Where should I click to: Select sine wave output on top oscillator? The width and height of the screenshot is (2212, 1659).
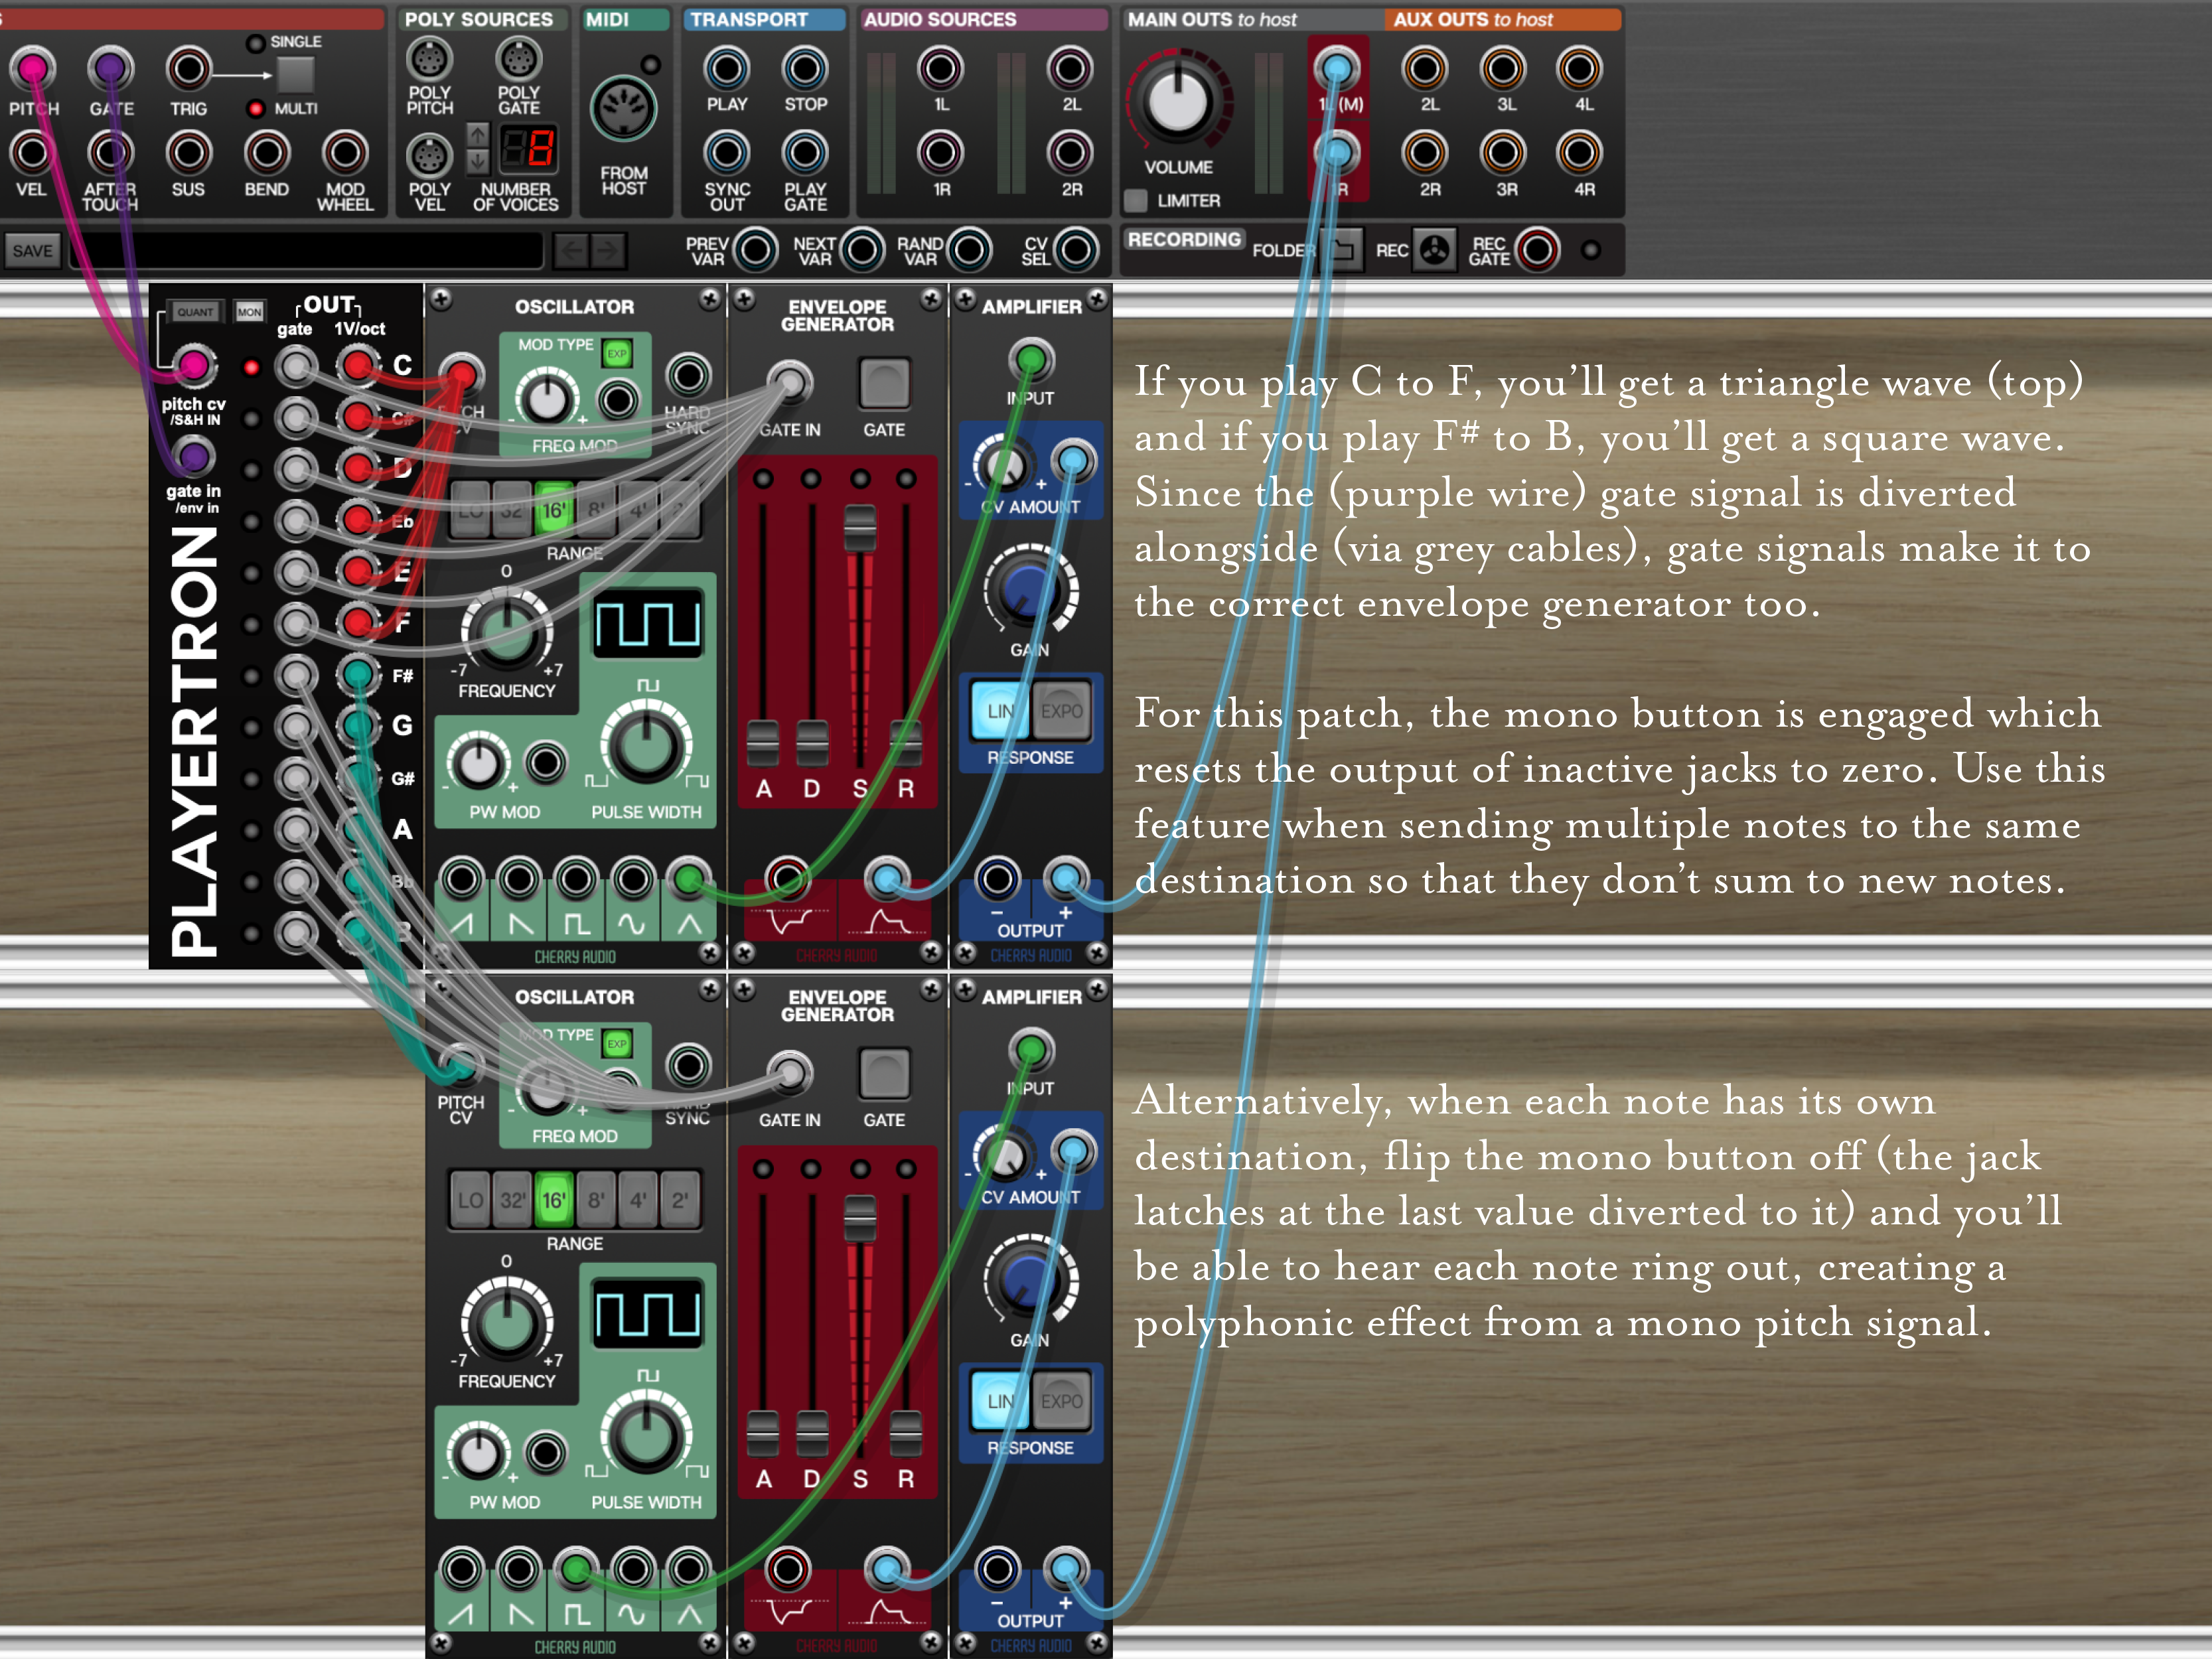click(x=633, y=880)
